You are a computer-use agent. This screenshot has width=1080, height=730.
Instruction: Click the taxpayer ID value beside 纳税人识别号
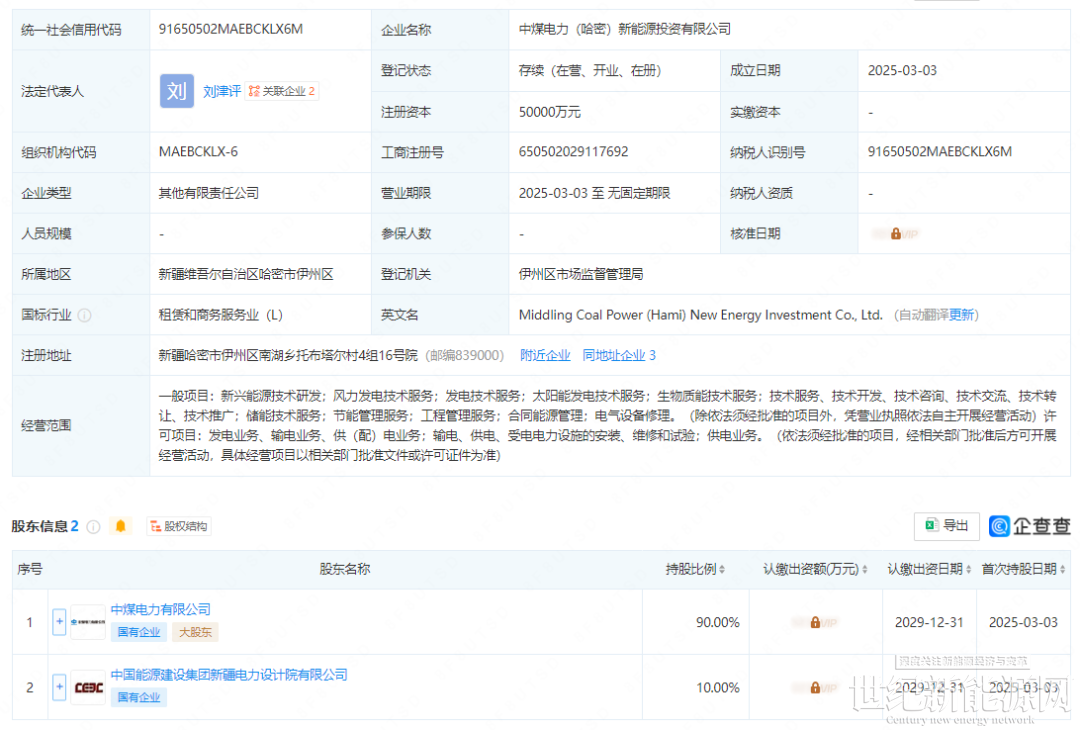[939, 152]
